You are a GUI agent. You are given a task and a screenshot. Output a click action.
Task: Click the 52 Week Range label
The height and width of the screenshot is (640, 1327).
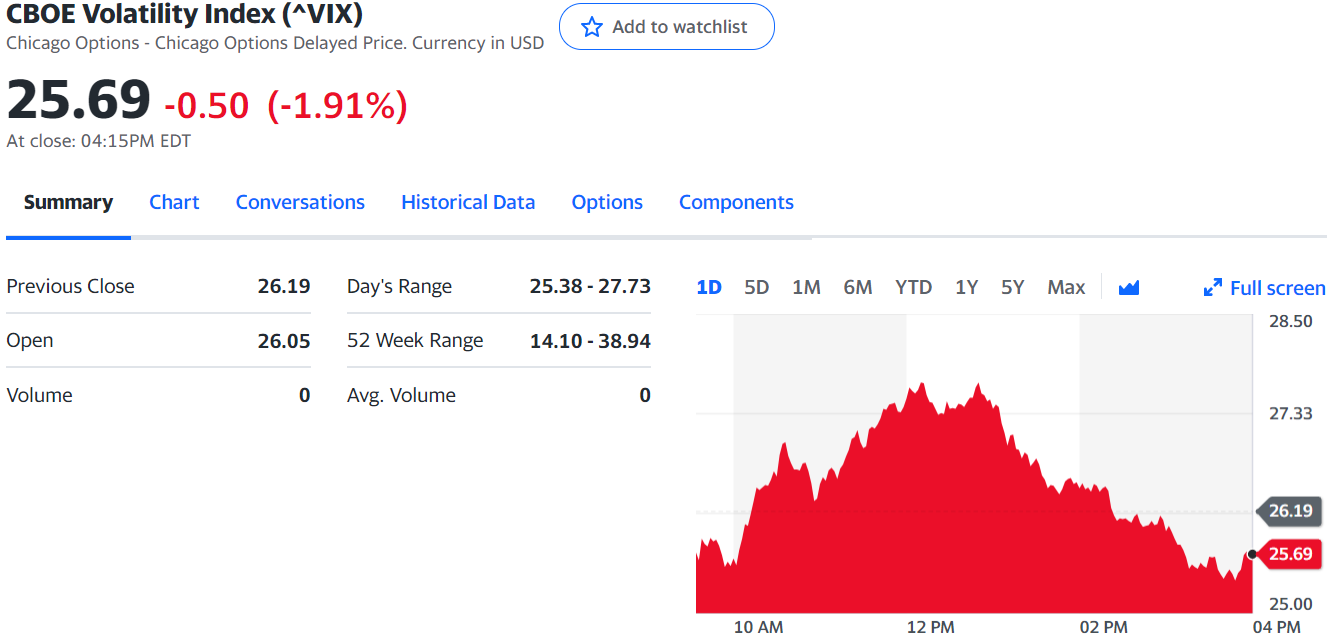click(415, 341)
